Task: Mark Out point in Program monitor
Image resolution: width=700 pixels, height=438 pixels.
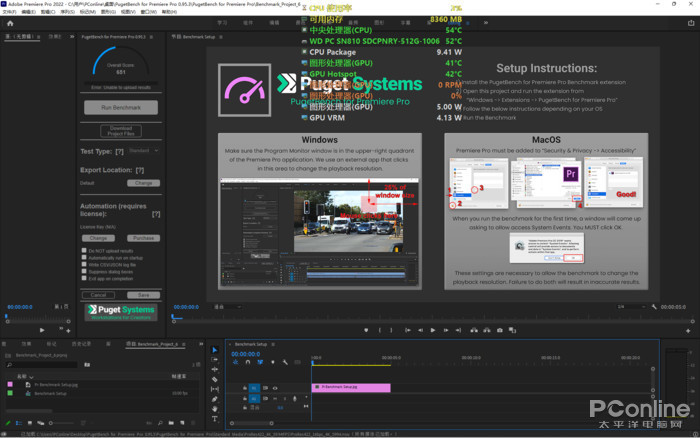Action: click(391, 330)
